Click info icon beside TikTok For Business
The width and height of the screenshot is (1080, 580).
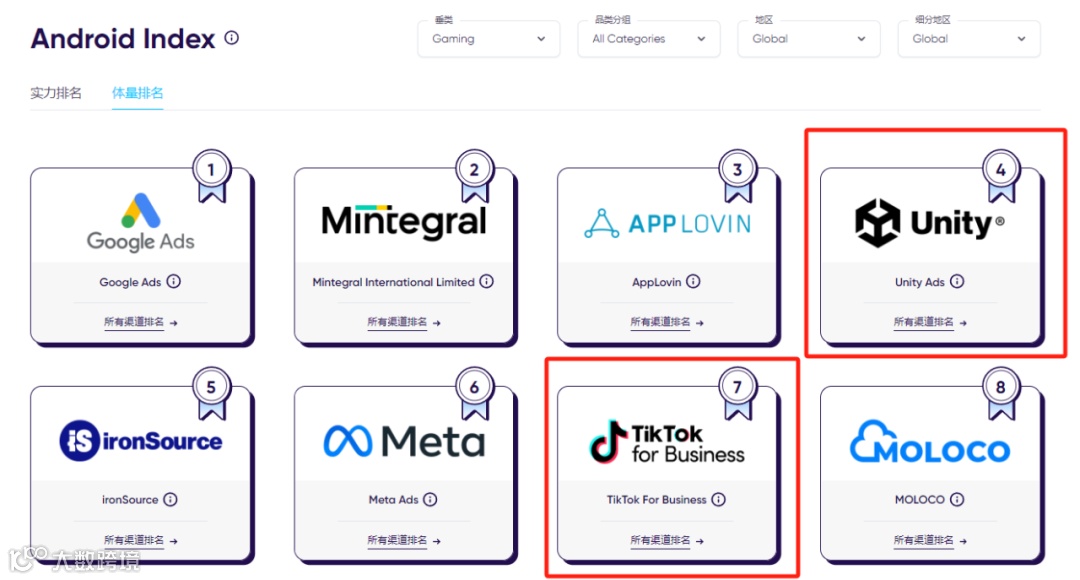[x=718, y=499]
